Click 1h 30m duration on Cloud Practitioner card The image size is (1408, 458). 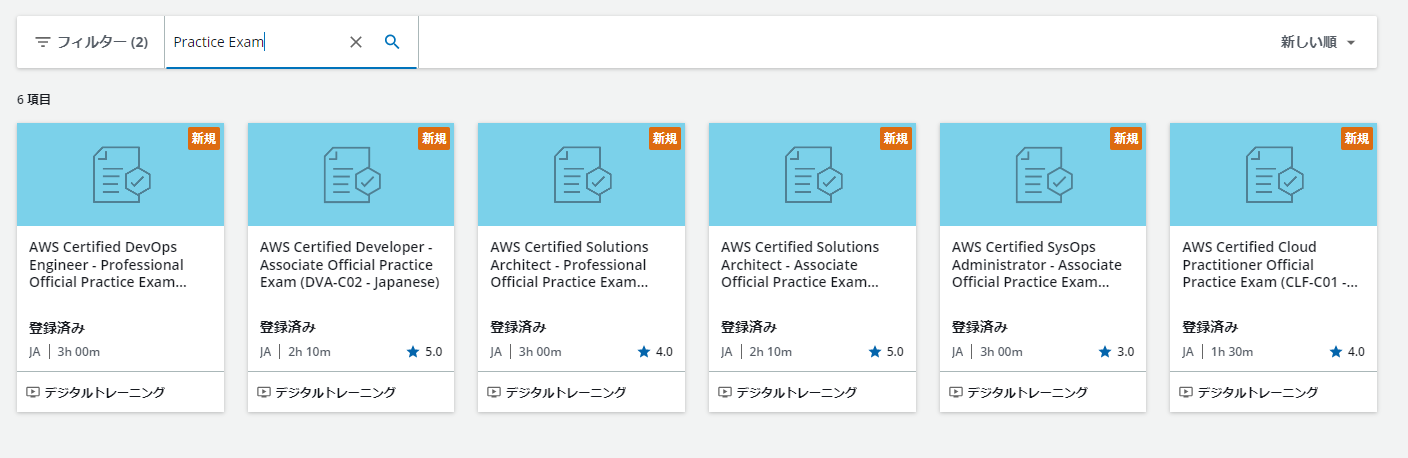pyautogui.click(x=1232, y=352)
